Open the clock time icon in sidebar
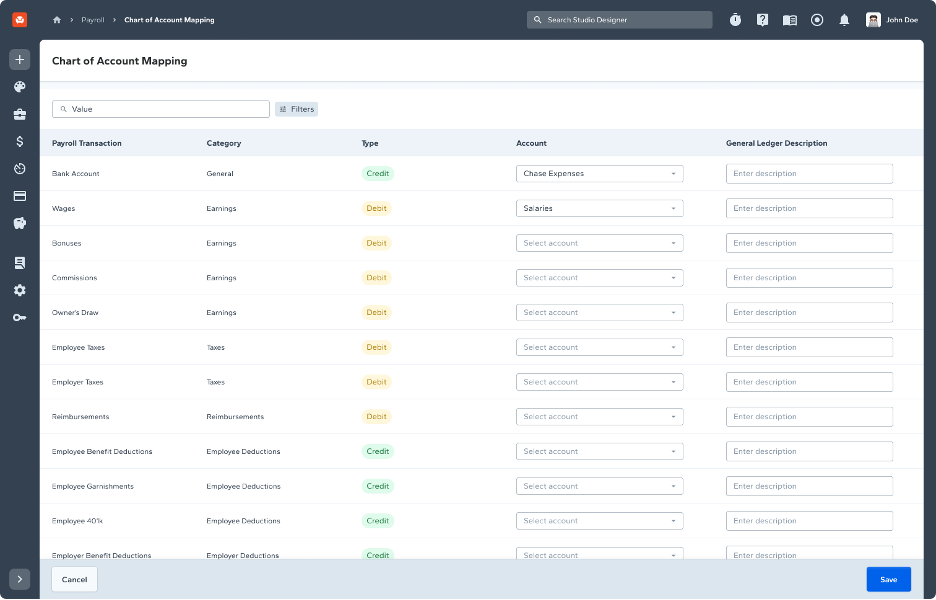 (x=20, y=168)
